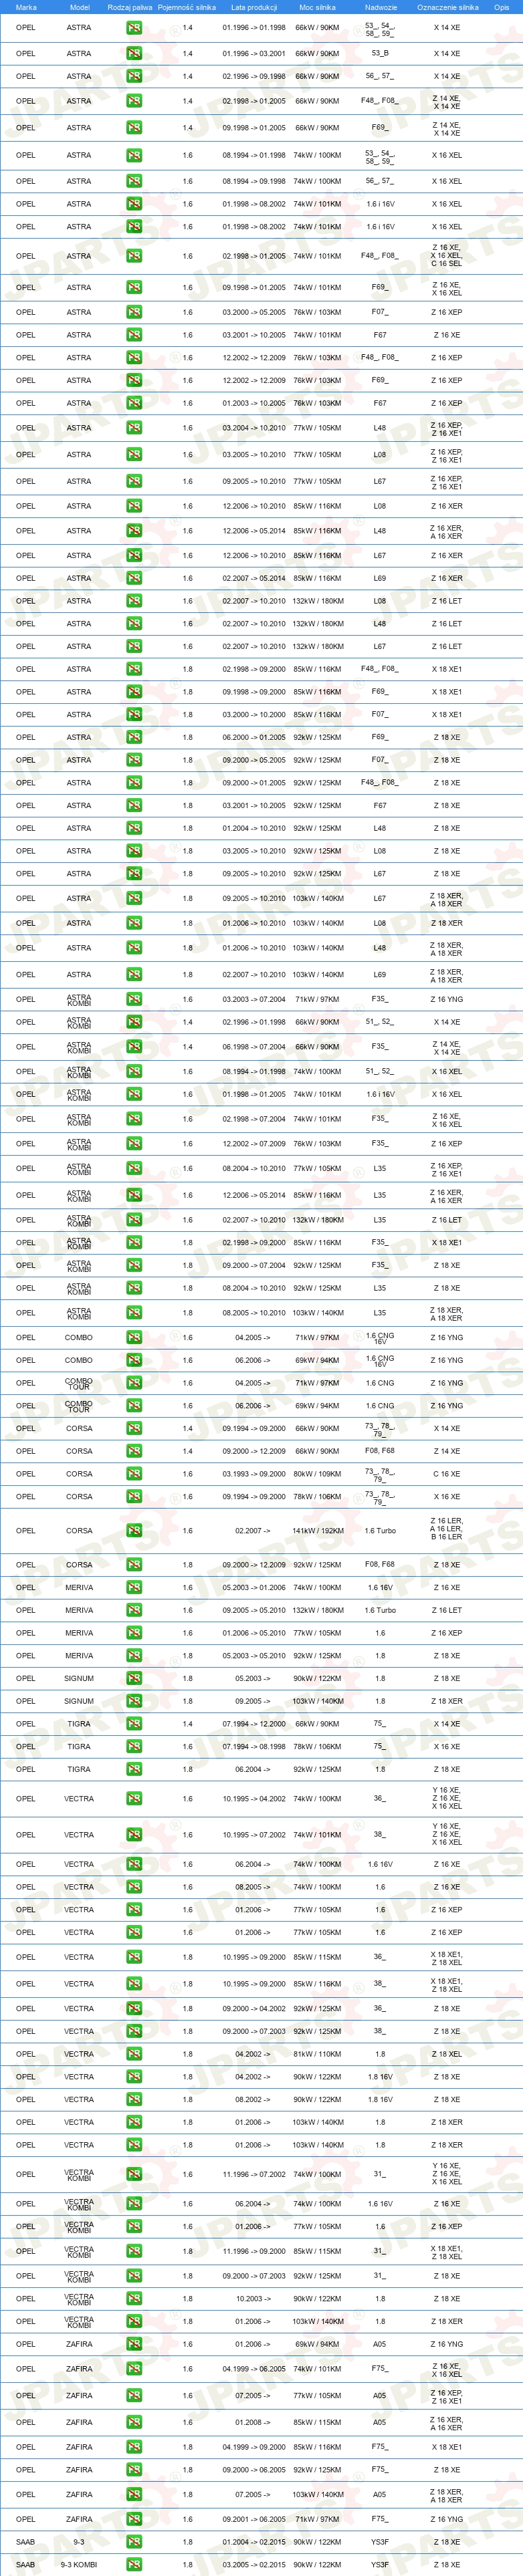Select the '141kW / 192KM' power cell
The image size is (523, 2576).
317,1531
